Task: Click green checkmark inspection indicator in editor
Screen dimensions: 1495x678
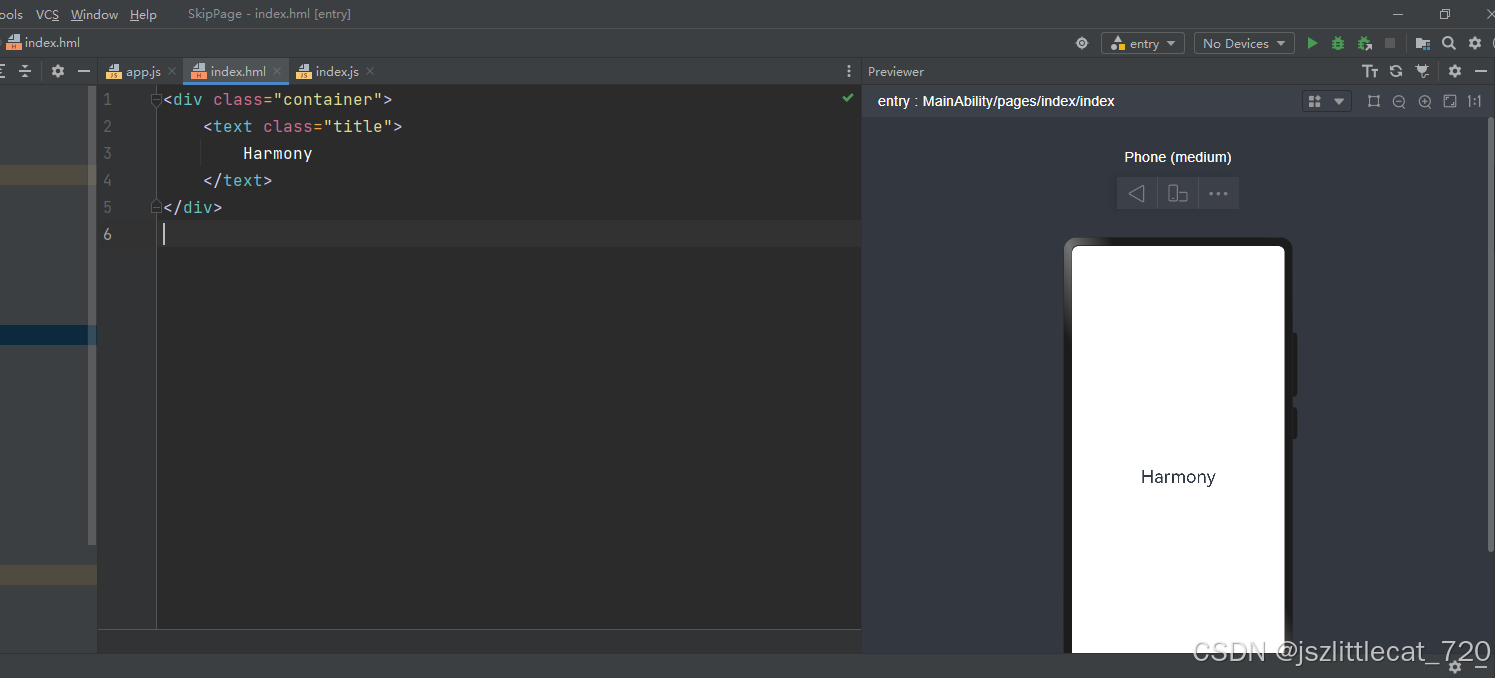Action: (x=848, y=98)
